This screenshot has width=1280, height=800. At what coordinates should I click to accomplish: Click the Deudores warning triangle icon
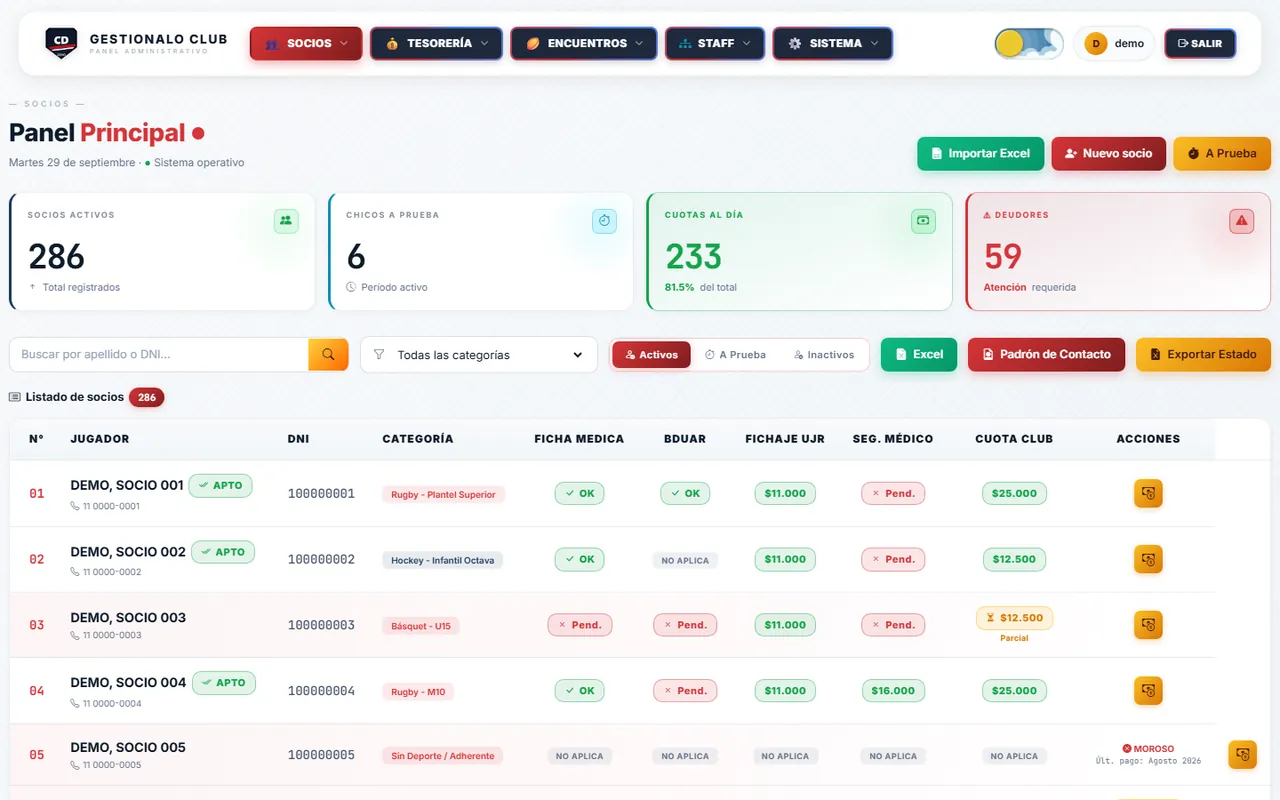(x=1242, y=221)
